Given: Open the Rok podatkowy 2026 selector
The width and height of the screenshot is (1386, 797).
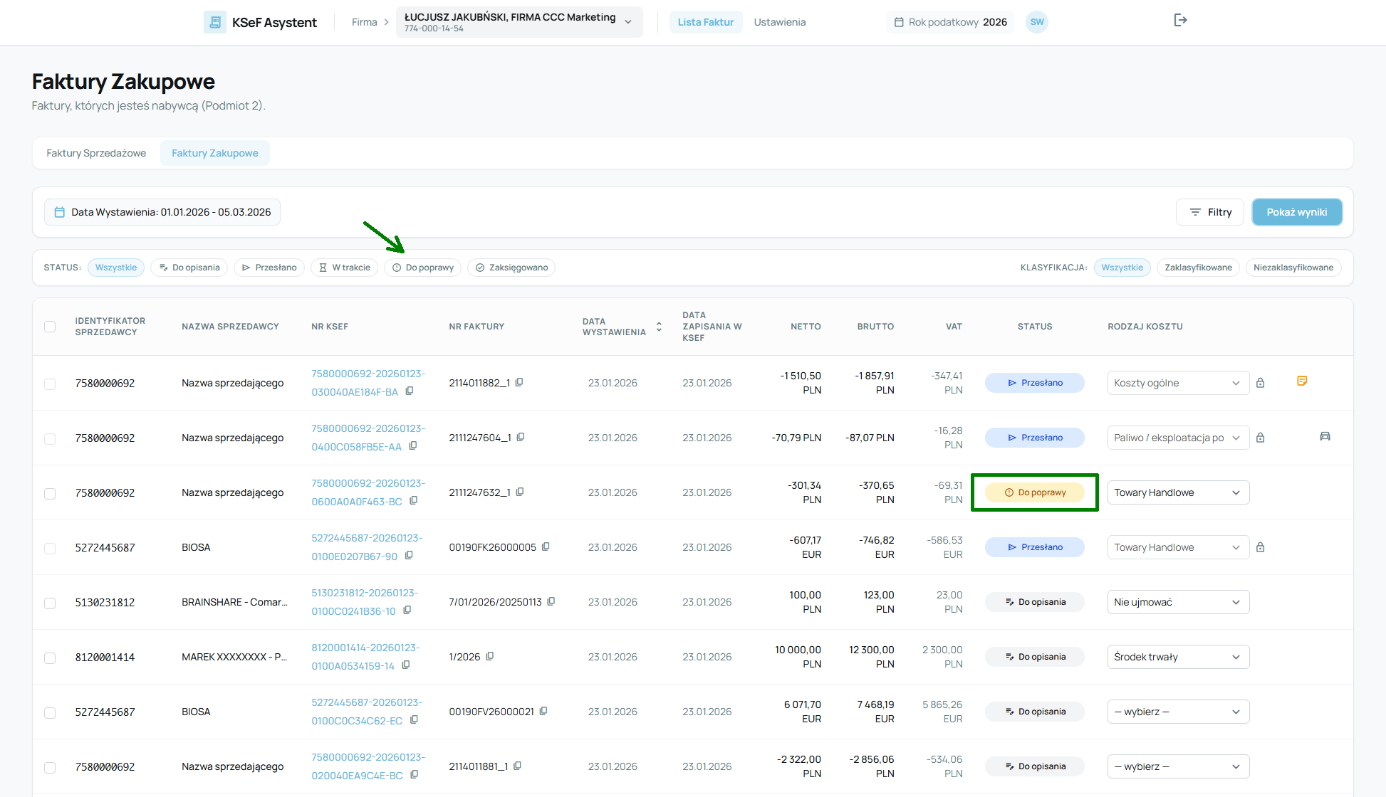Looking at the screenshot, I should tap(950, 22).
